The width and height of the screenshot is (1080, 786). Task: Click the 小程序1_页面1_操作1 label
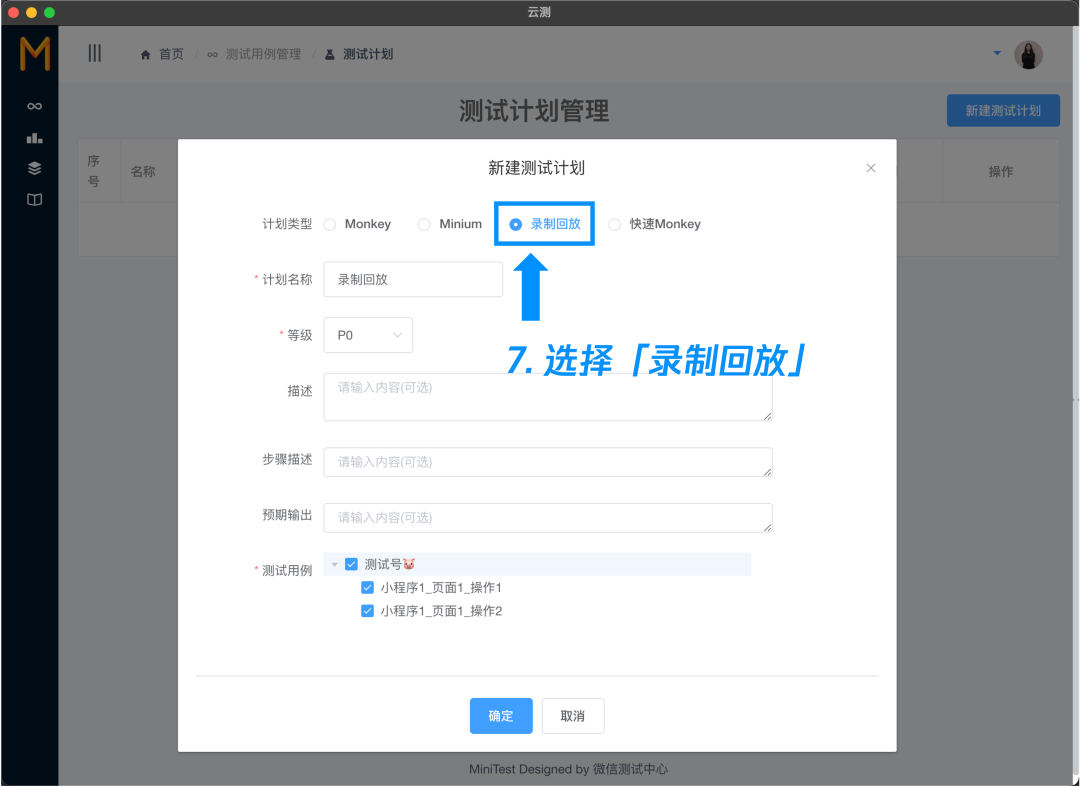pyautogui.click(x=441, y=588)
